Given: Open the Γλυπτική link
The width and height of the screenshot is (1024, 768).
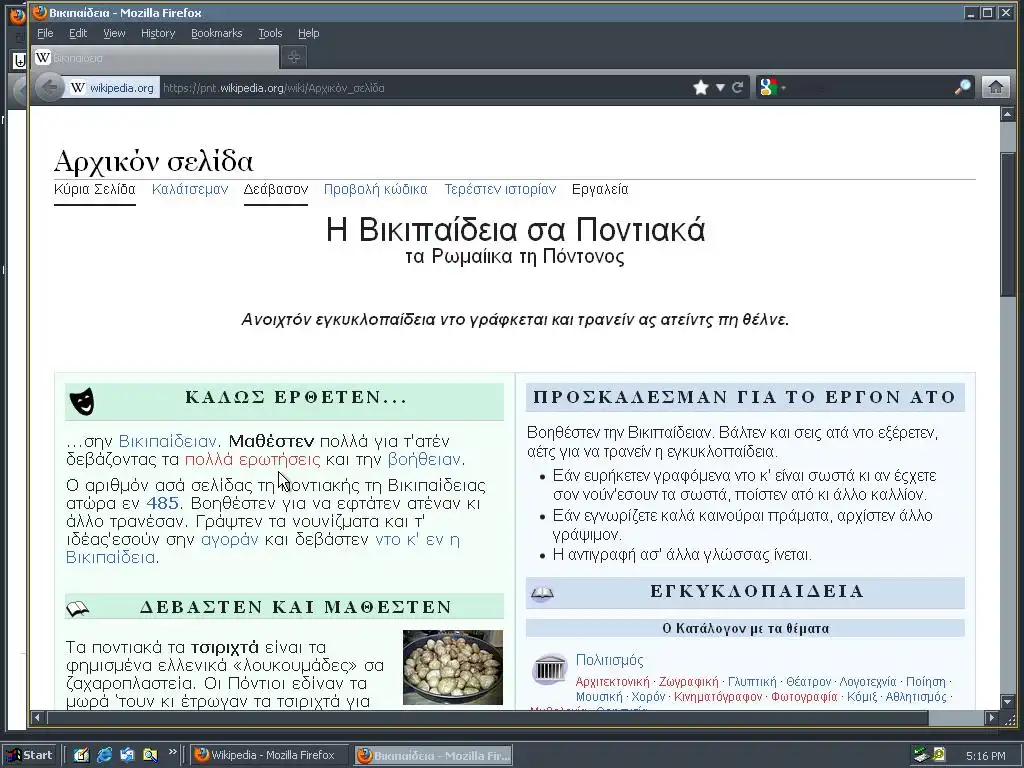Looking at the screenshot, I should coord(752,682).
